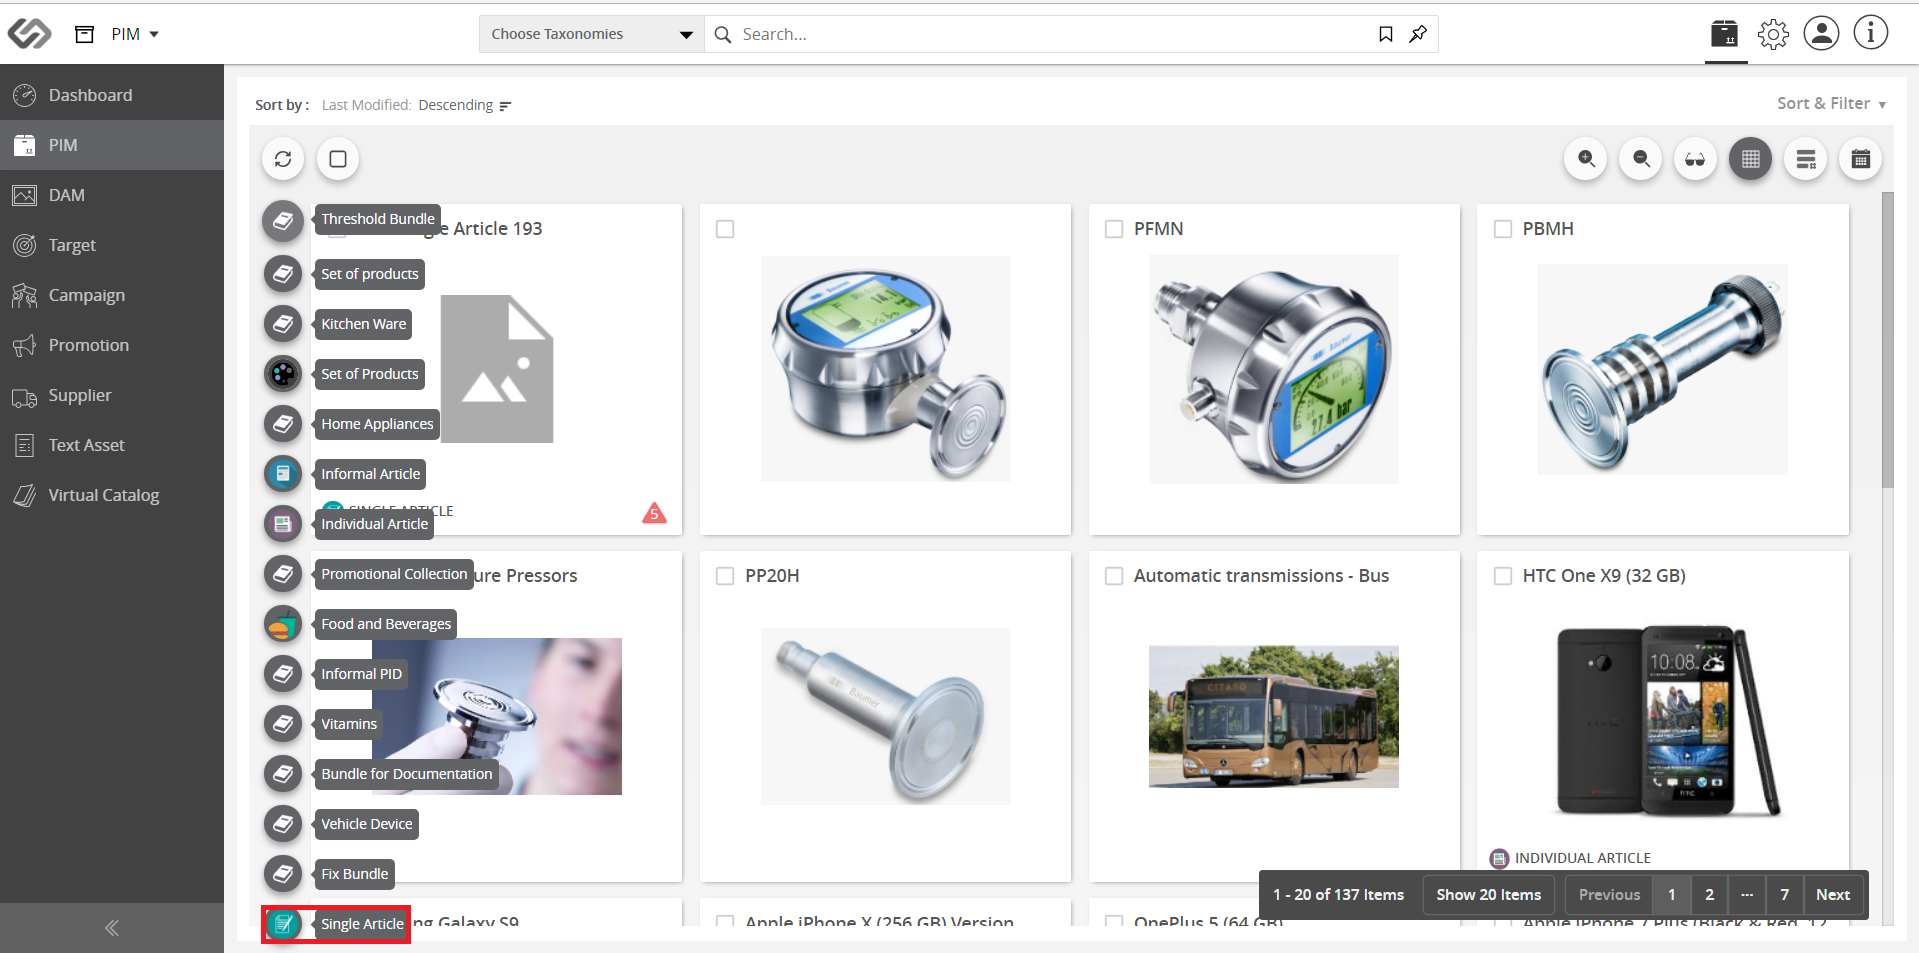1919x953 pixels.
Task: Click the Fix Bundle icon
Action: pos(283,873)
